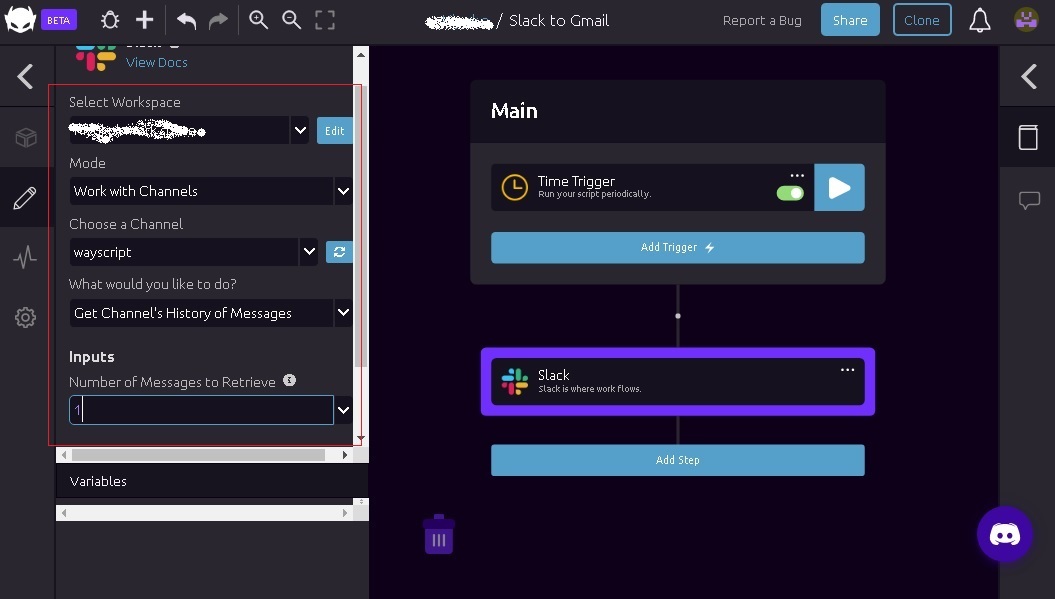Open the Mode dropdown arrow

point(343,191)
